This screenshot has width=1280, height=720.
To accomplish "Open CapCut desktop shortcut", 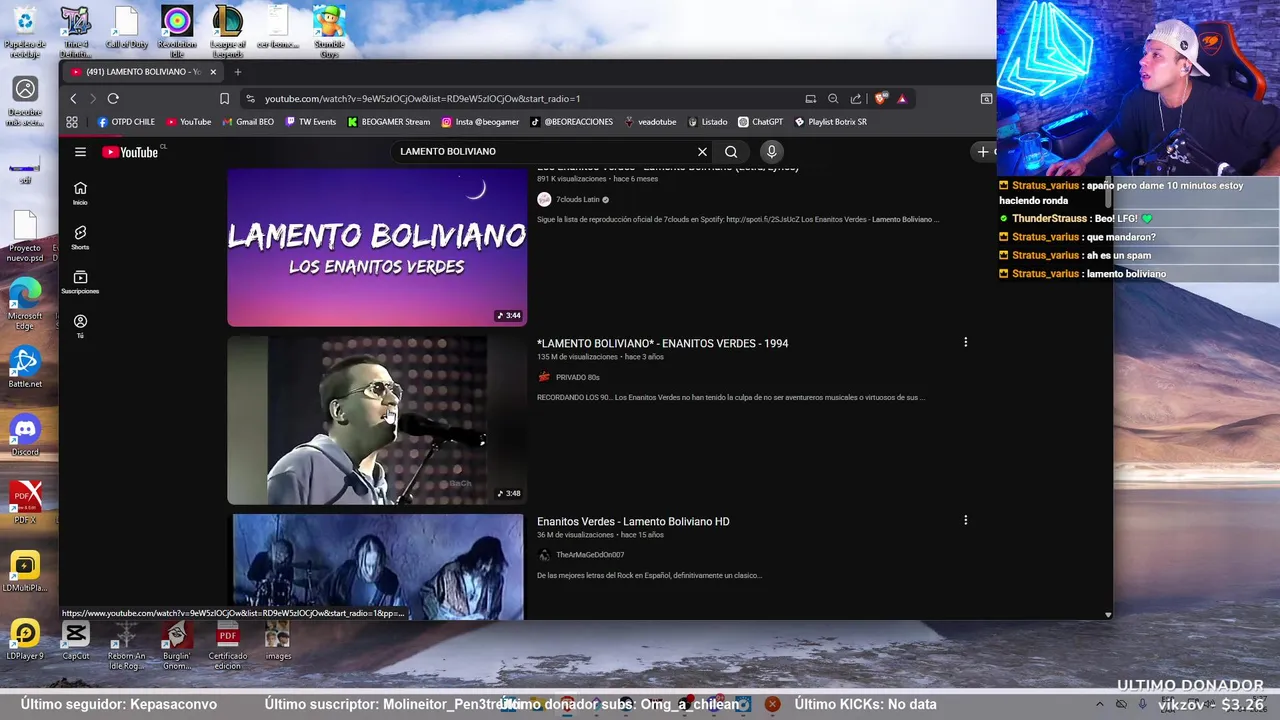I will click(75, 640).
